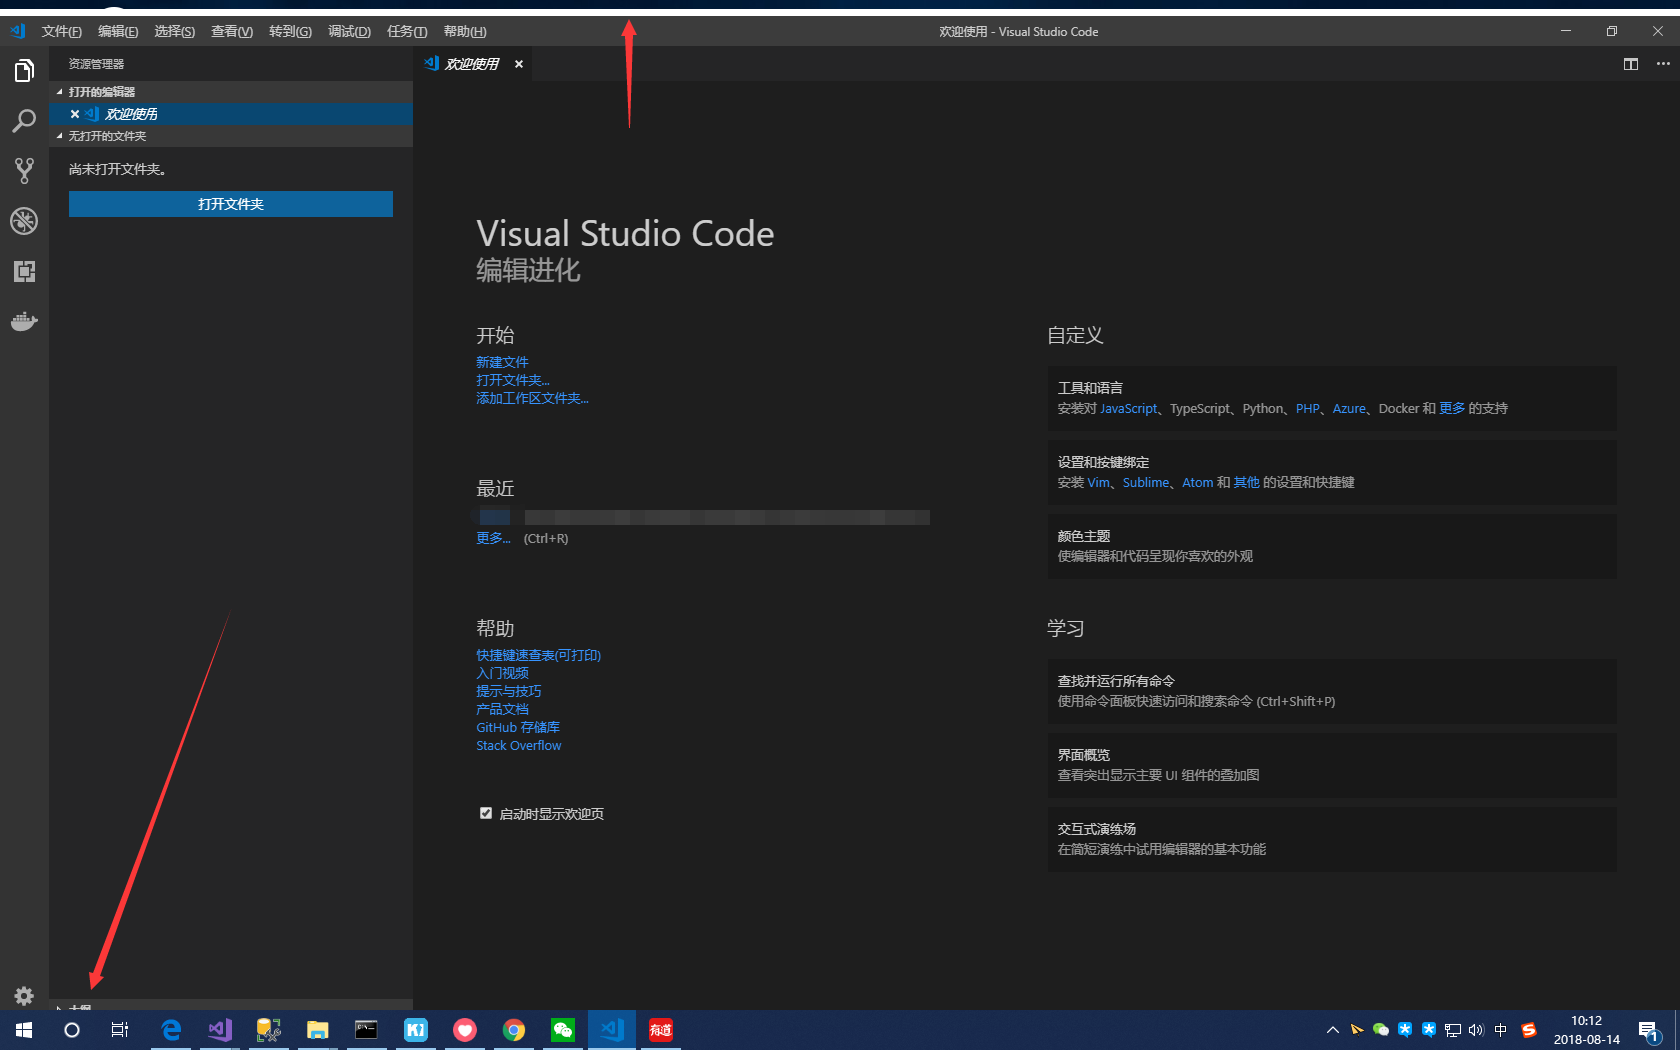The height and width of the screenshot is (1050, 1680).
Task: Open the 调试(D) menu
Action: point(349,32)
